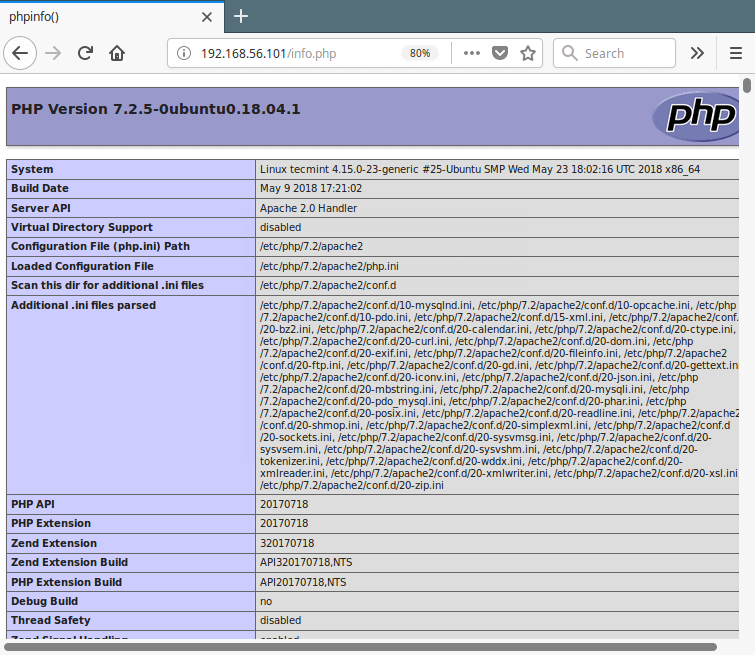Go back to the previous page
Viewport: 755px width, 655px height.
click(x=20, y=53)
